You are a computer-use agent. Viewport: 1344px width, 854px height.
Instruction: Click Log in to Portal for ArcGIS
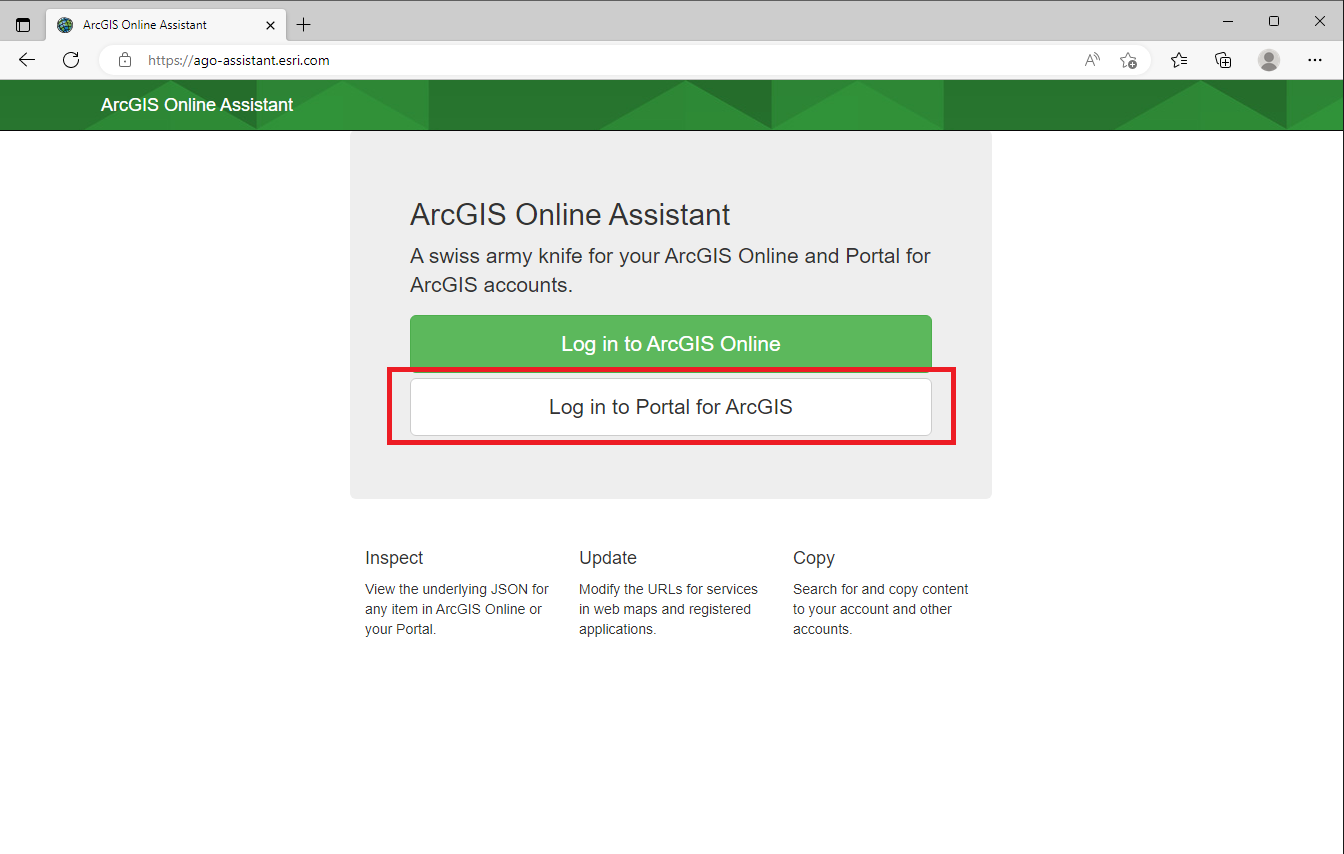click(670, 407)
